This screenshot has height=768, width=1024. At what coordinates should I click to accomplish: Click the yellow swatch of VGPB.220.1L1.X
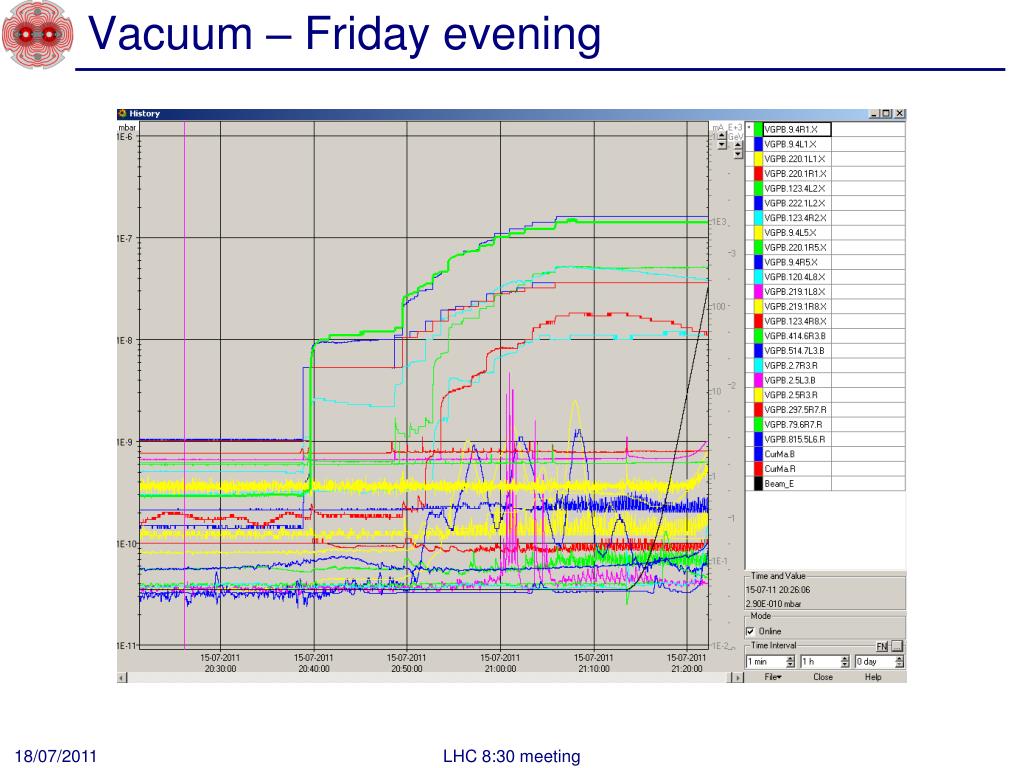[x=759, y=159]
